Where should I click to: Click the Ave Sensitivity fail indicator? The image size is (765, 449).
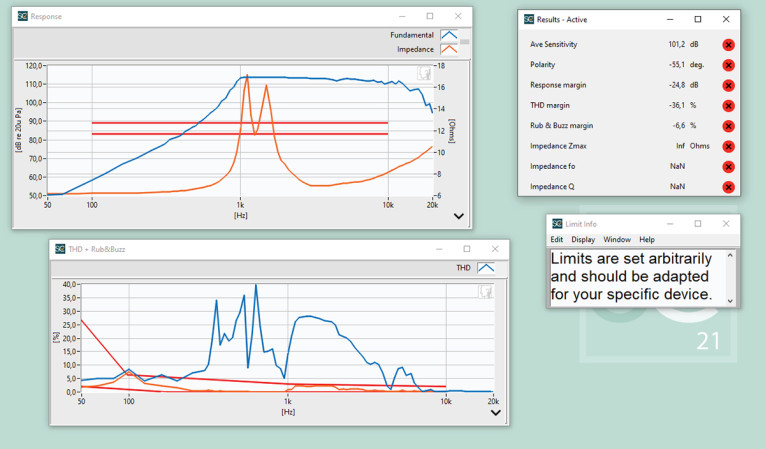pyautogui.click(x=728, y=45)
